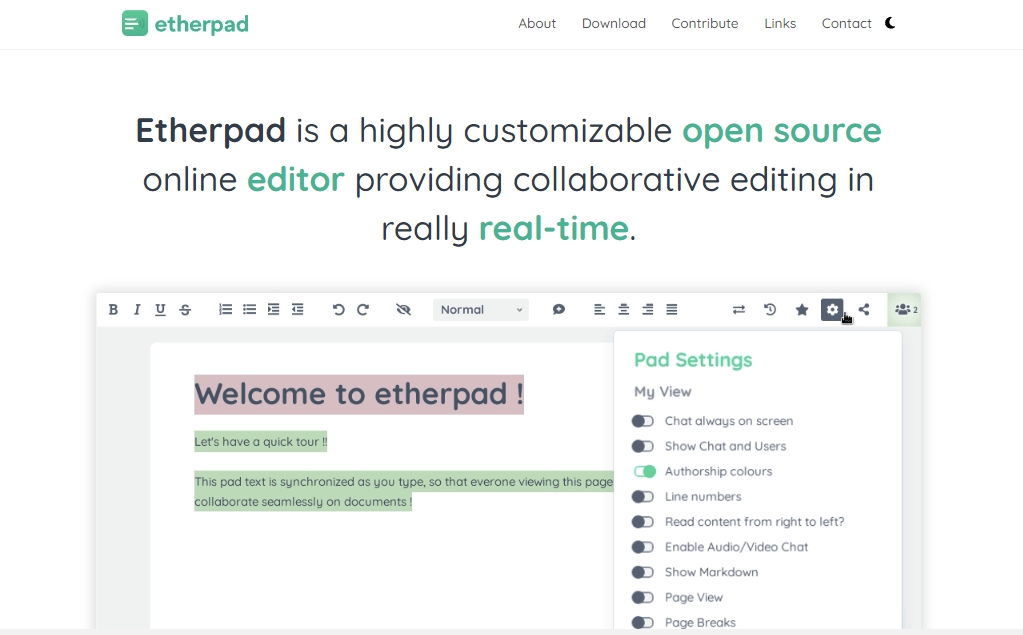Click the 'Pad Settings' panel title
1023x635 pixels.
693,360
